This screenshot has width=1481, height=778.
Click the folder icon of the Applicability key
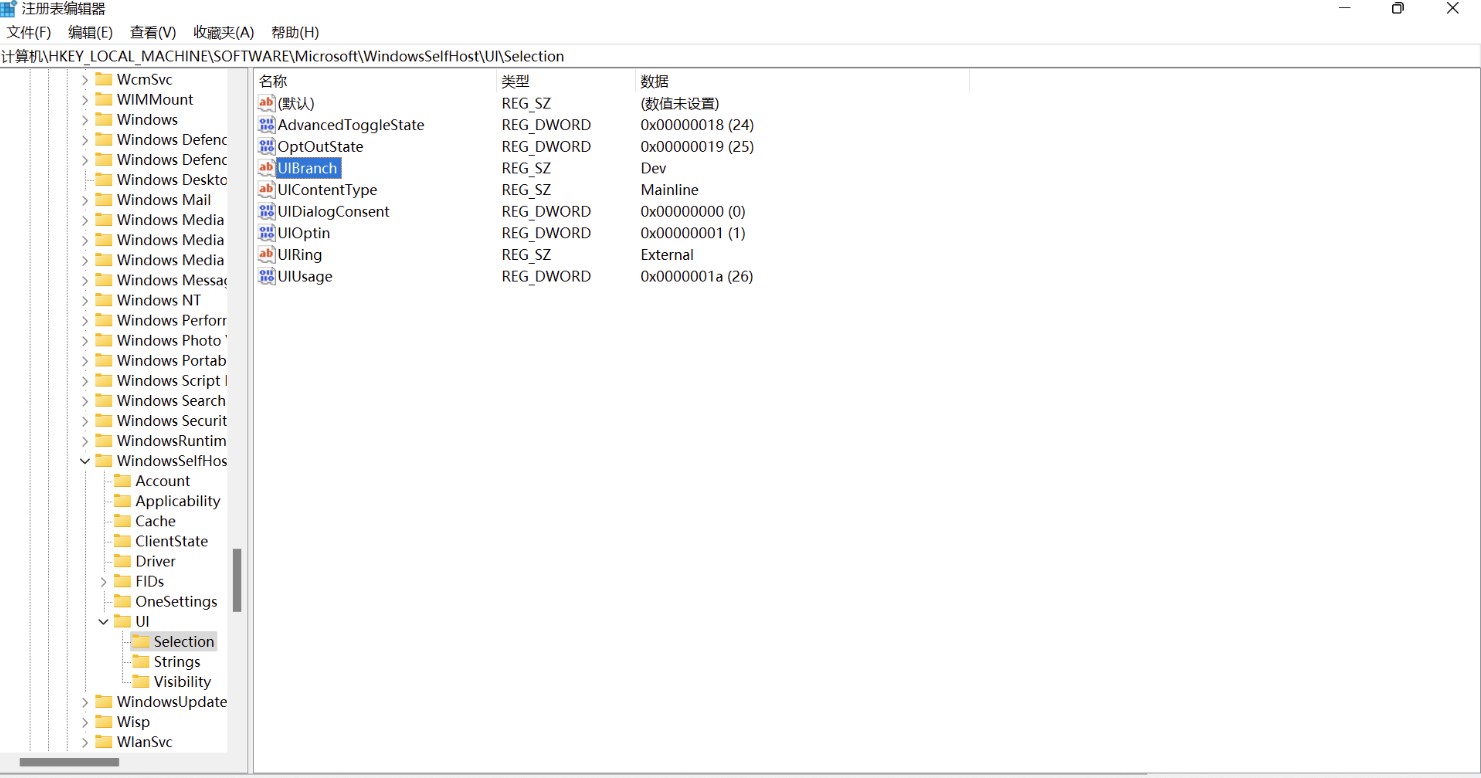(122, 501)
